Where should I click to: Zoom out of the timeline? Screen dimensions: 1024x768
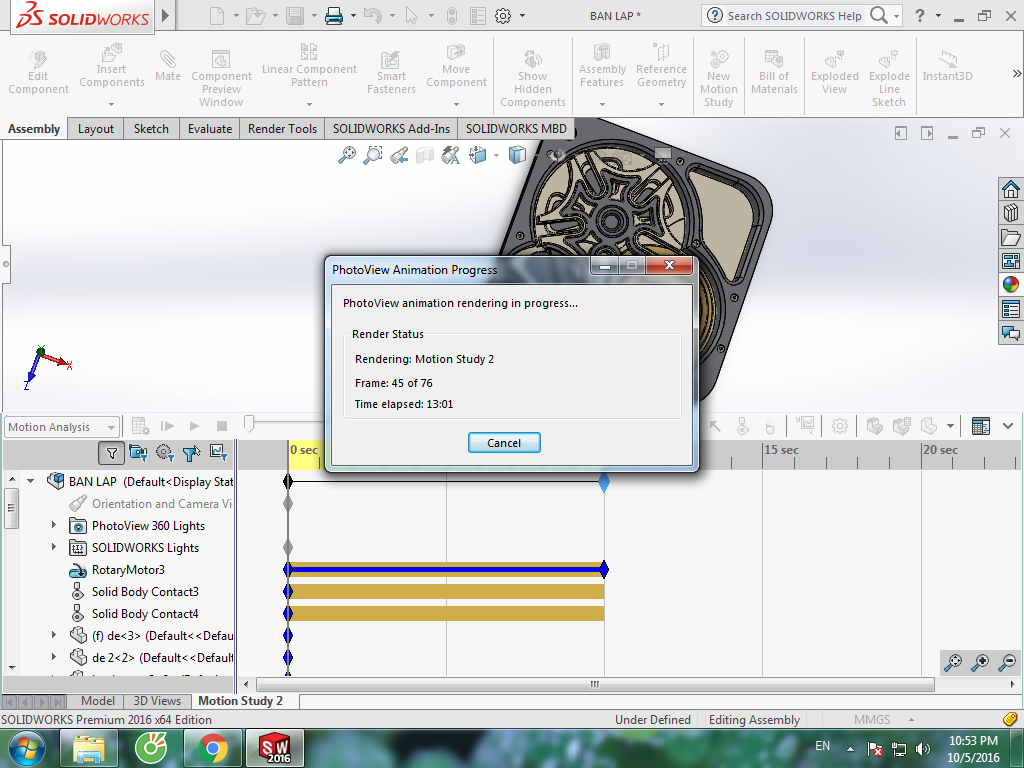pos(1007,663)
